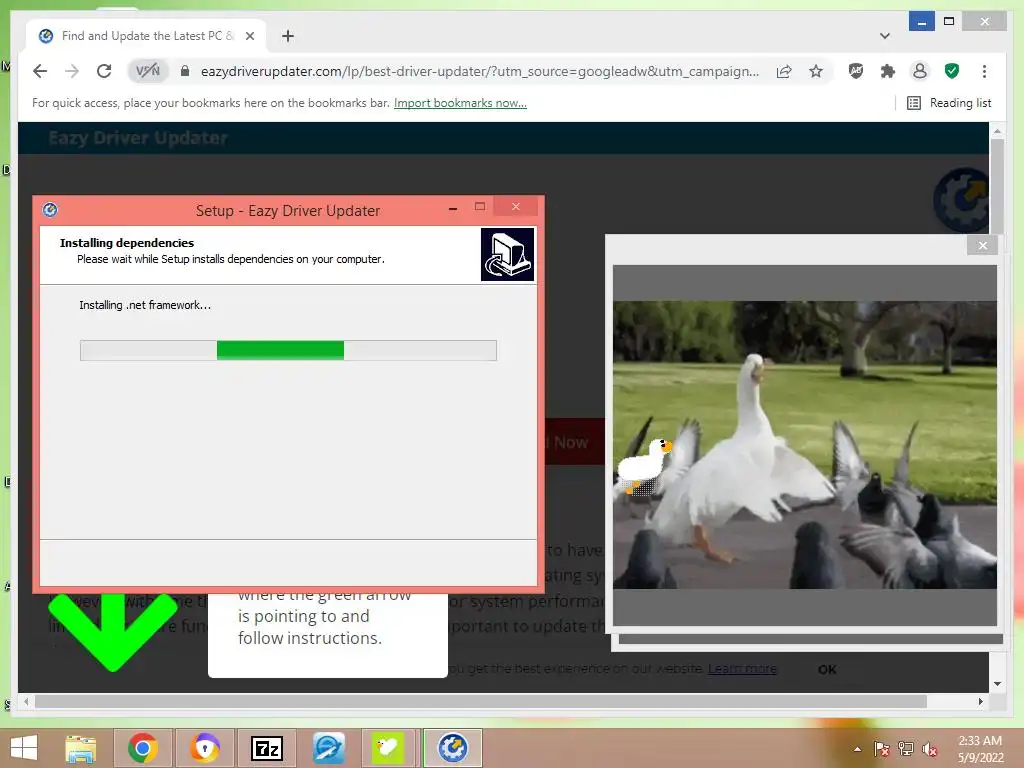The image size is (1024, 768).
Task: Click the Eazy Driver Updater gear logo
Action: click(961, 200)
